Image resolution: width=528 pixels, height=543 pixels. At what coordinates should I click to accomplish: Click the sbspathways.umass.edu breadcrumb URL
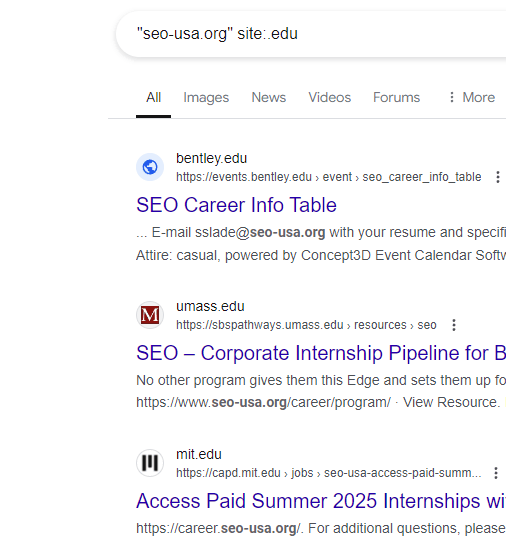coord(306,325)
